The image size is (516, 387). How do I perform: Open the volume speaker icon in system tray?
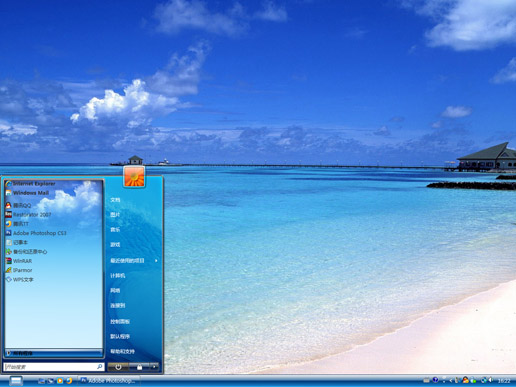tap(491, 380)
